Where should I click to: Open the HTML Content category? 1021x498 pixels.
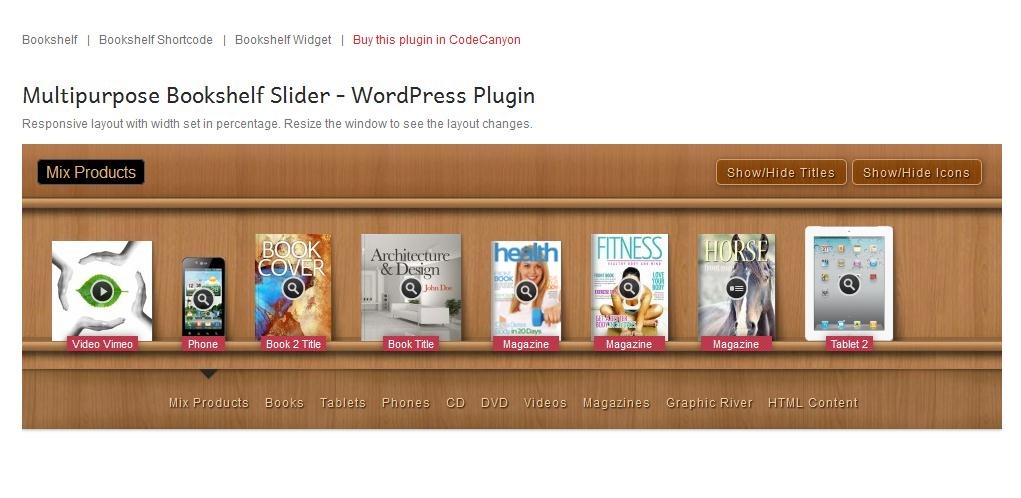pyautogui.click(x=813, y=403)
